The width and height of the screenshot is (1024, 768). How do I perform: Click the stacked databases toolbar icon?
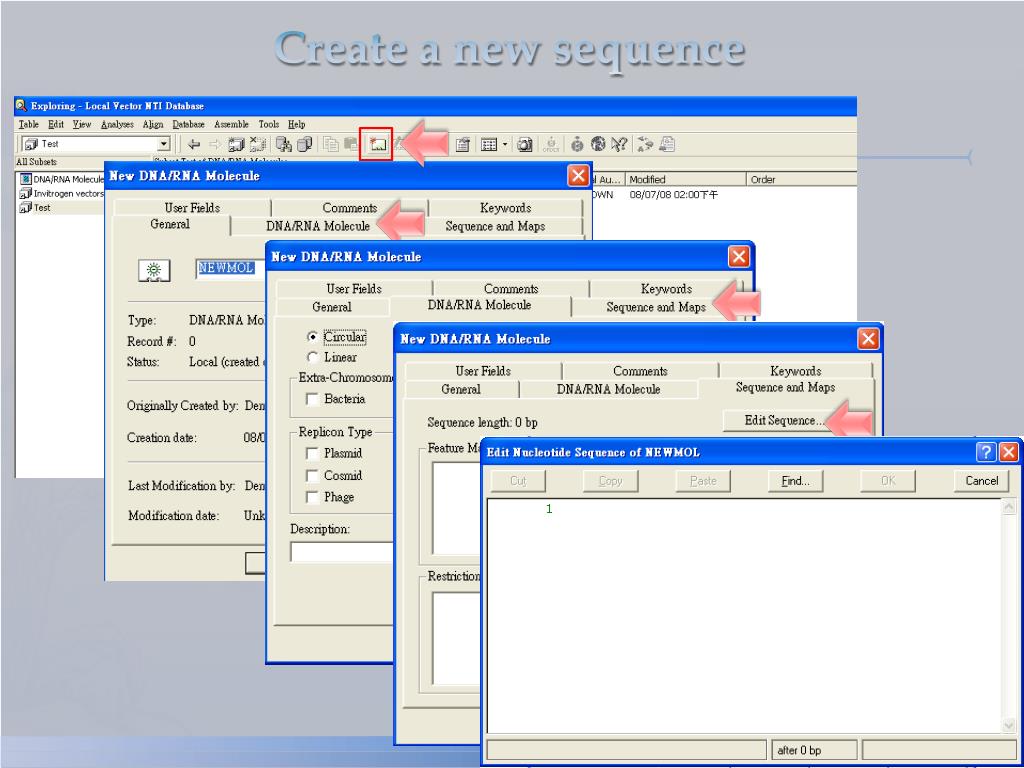point(304,144)
